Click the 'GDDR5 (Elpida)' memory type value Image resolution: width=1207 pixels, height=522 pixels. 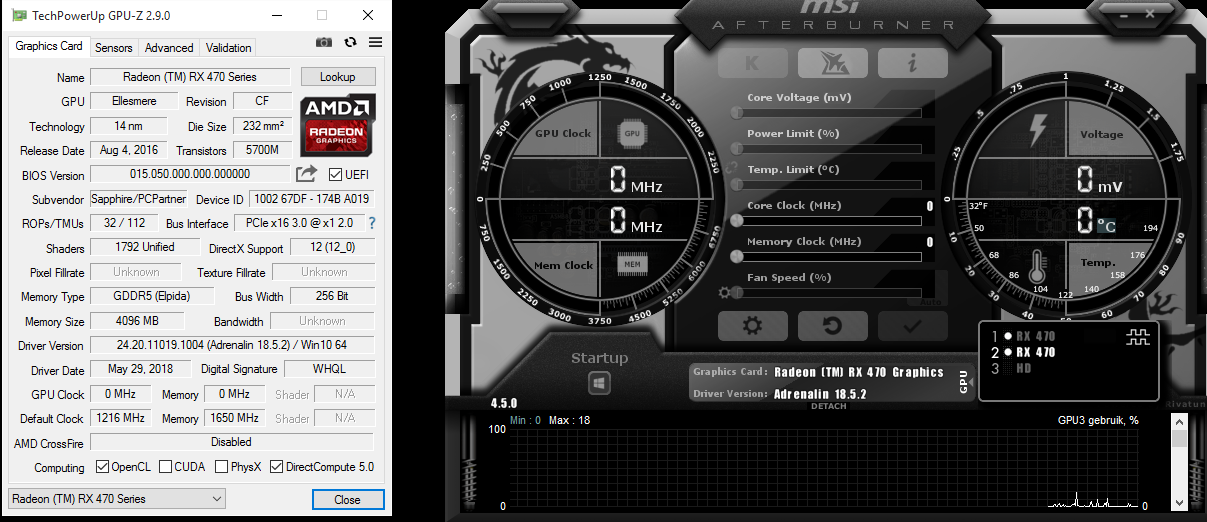coord(153,296)
